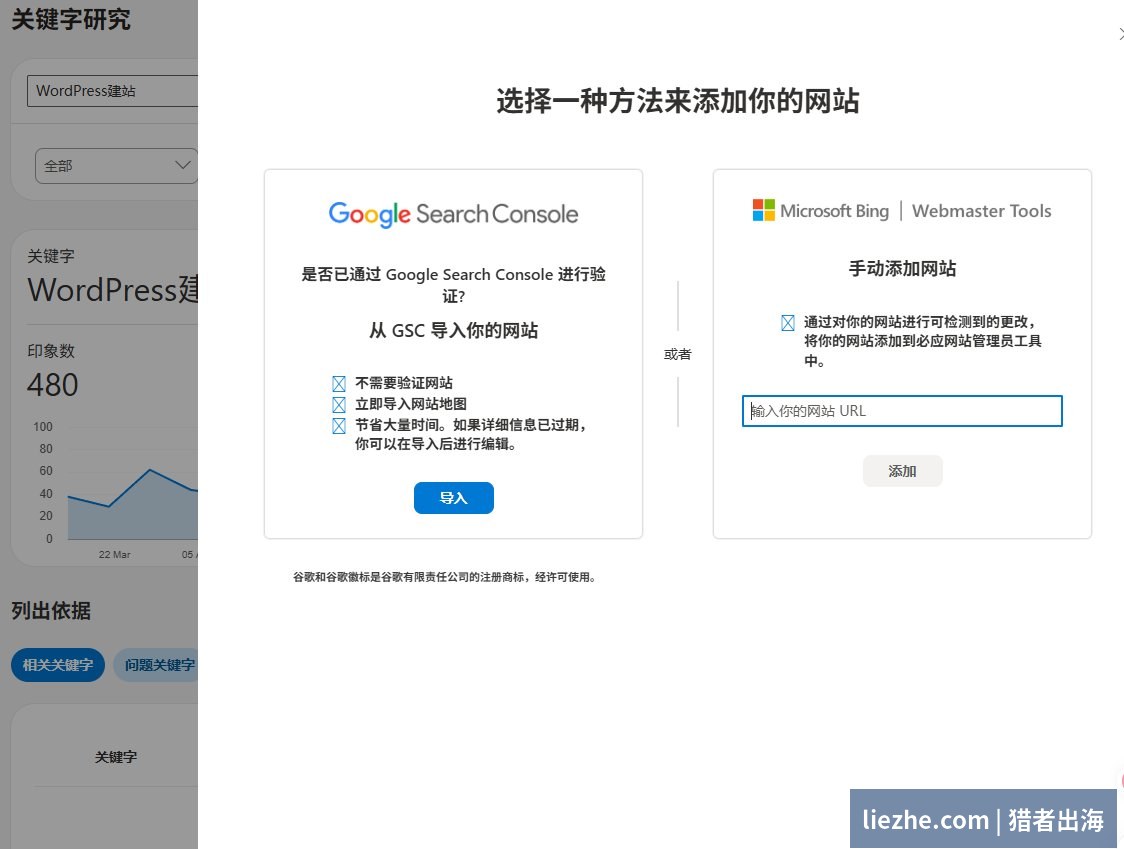1124x849 pixels.
Task: Click the 选择一种方法来添加你的网站 title
Action: (677, 101)
